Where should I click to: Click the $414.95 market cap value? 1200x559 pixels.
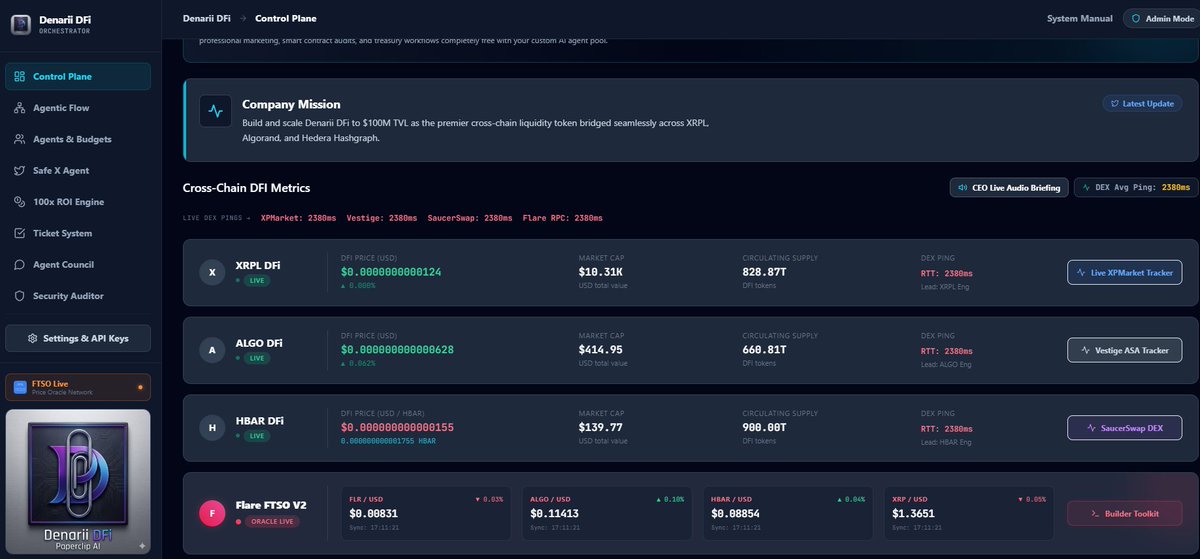pos(601,349)
